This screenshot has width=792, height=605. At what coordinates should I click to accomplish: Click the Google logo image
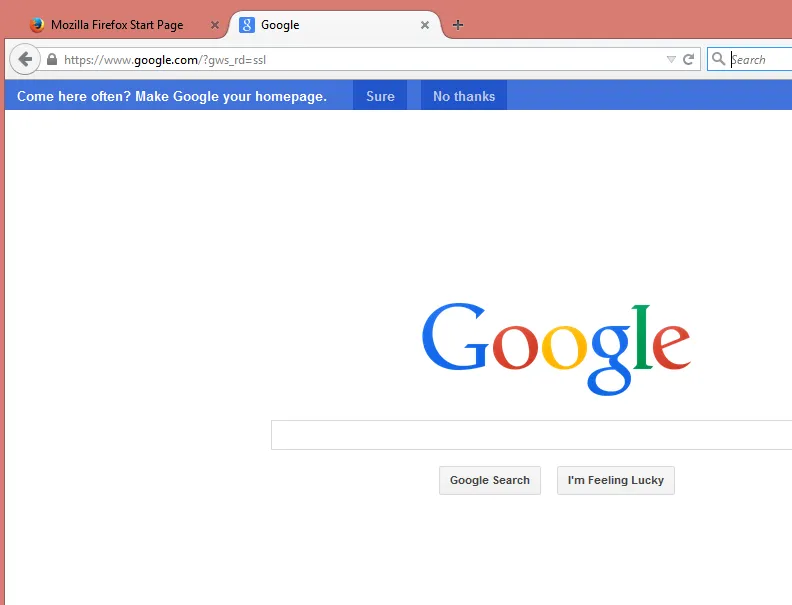tap(556, 349)
